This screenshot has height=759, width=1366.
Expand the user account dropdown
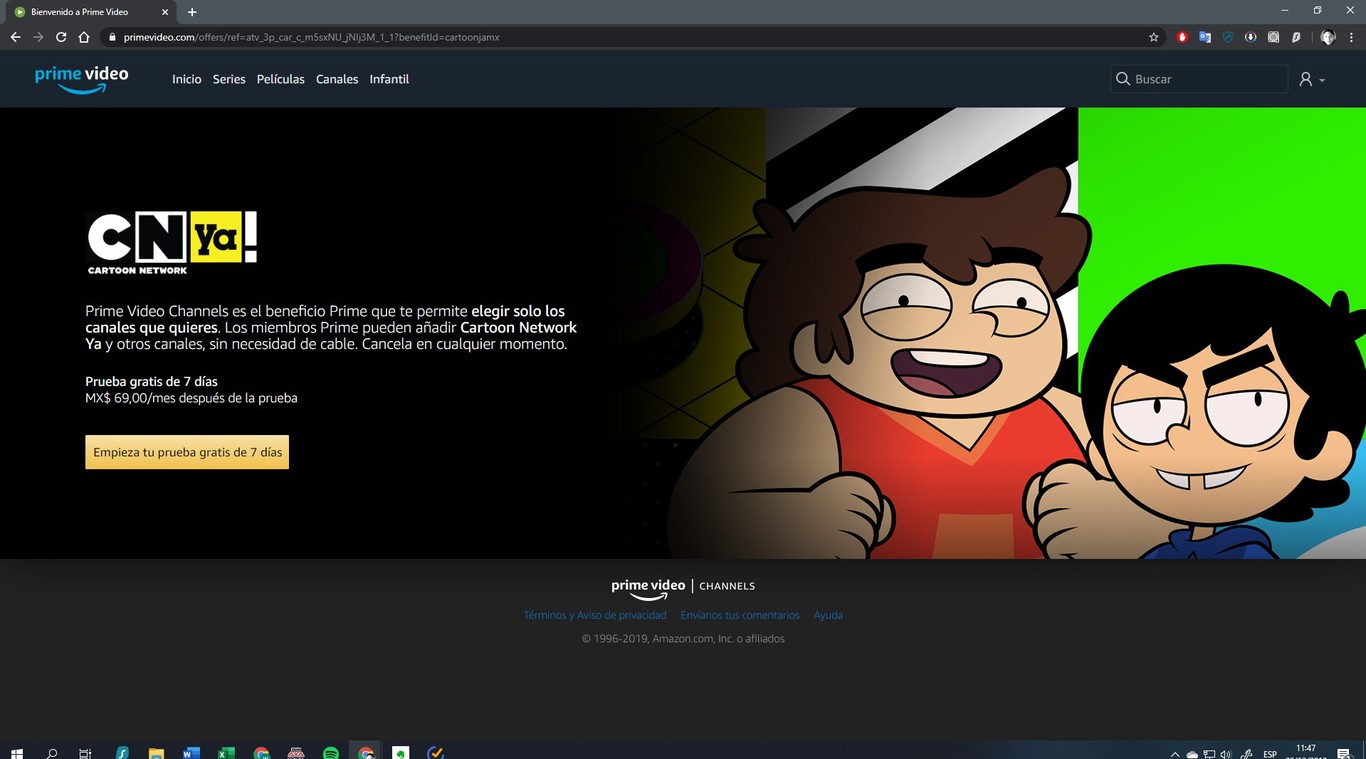tap(1312, 79)
